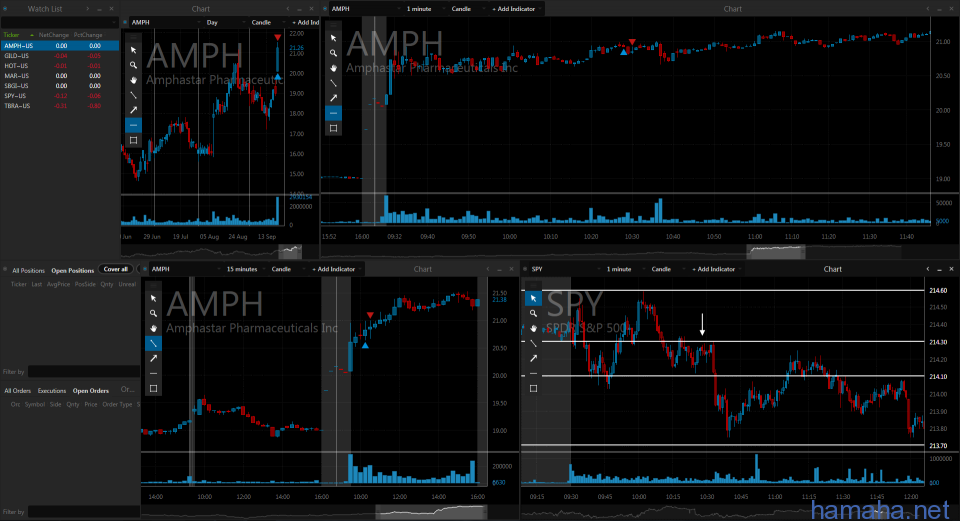Select pointer tool in AMPH 1 minute chart
Viewport: 960px width, 521px height.
334,38
